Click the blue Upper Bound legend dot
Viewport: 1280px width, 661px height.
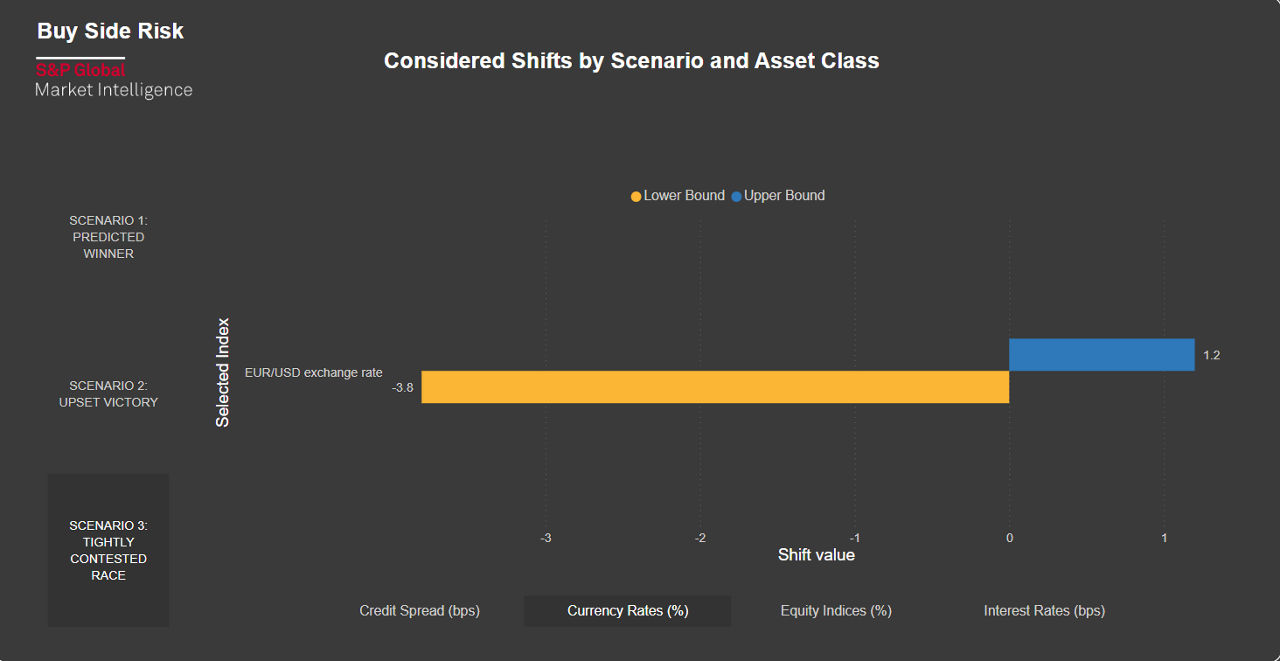(737, 197)
